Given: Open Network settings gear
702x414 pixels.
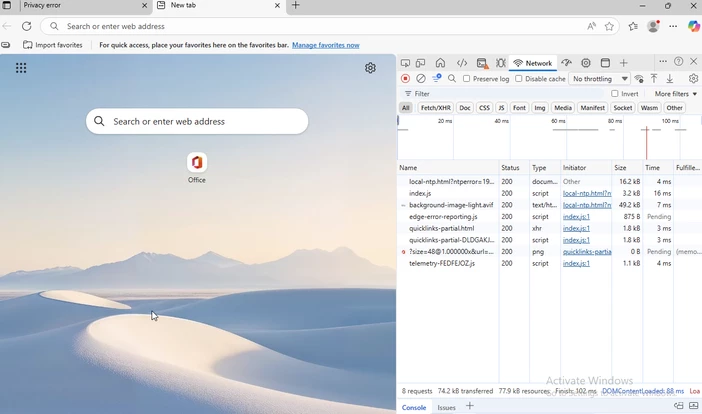Looking at the screenshot, I should tap(693, 79).
